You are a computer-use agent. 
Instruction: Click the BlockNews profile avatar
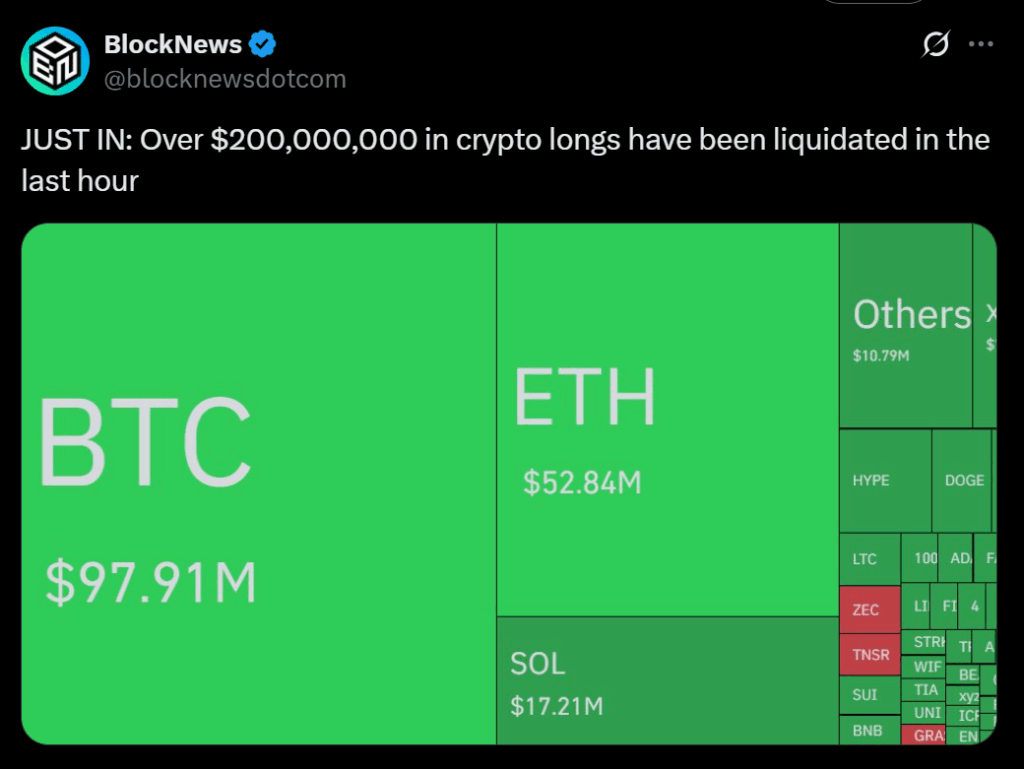coord(56,61)
